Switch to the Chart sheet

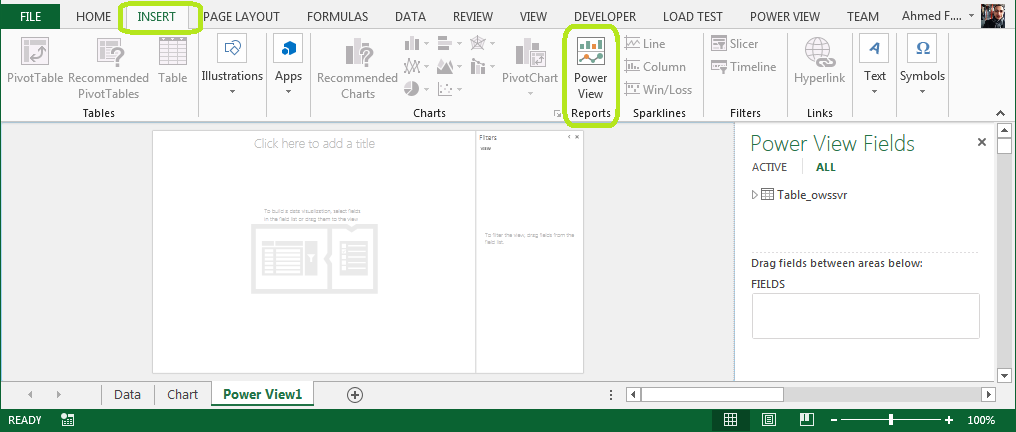tap(183, 394)
